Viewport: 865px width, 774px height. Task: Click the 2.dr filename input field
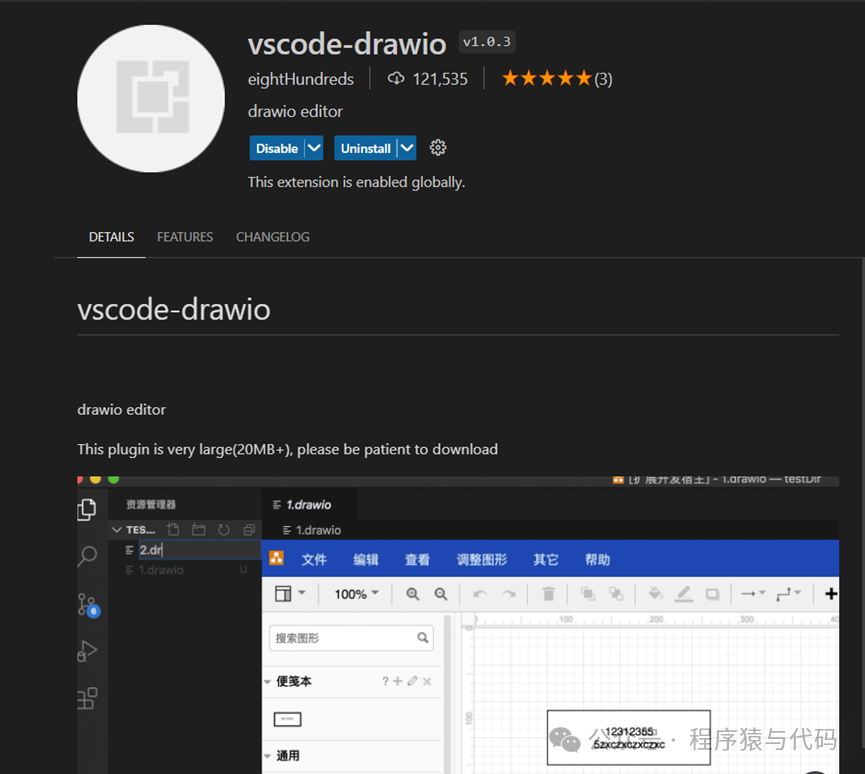click(199, 550)
